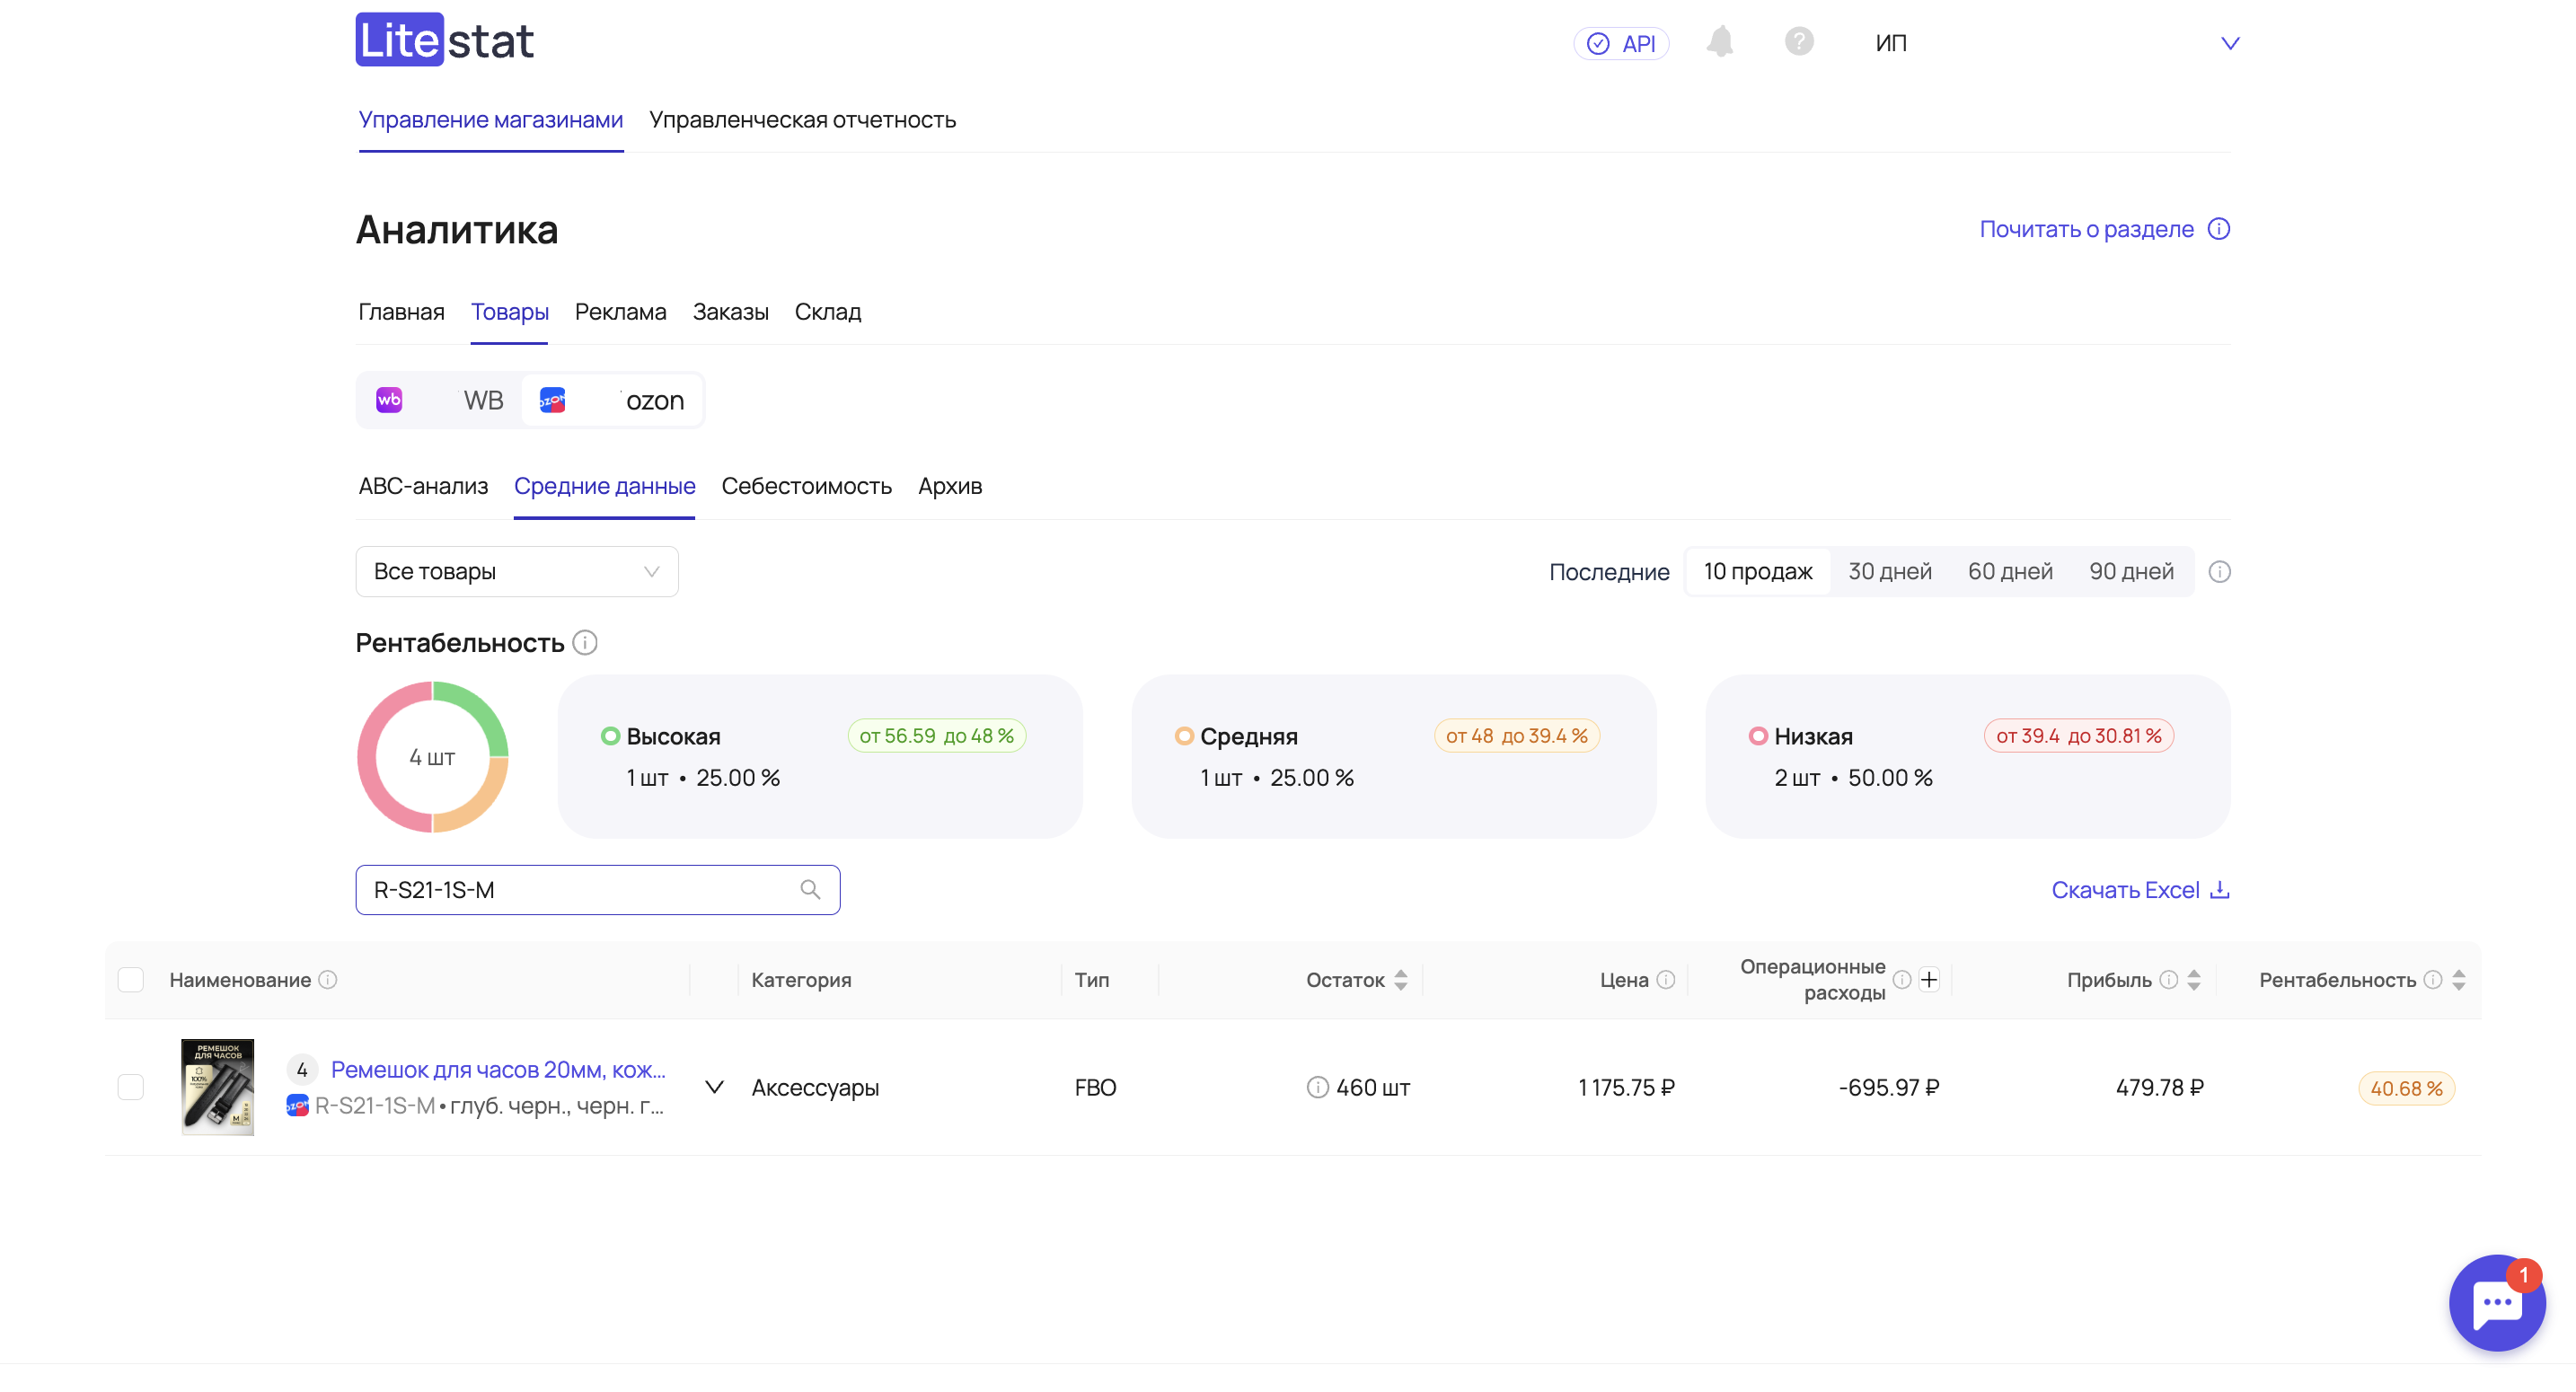Select the 30 дней period button

point(1889,571)
